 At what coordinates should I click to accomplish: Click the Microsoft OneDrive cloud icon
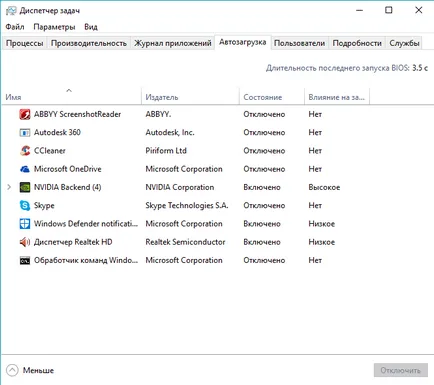pos(25,169)
